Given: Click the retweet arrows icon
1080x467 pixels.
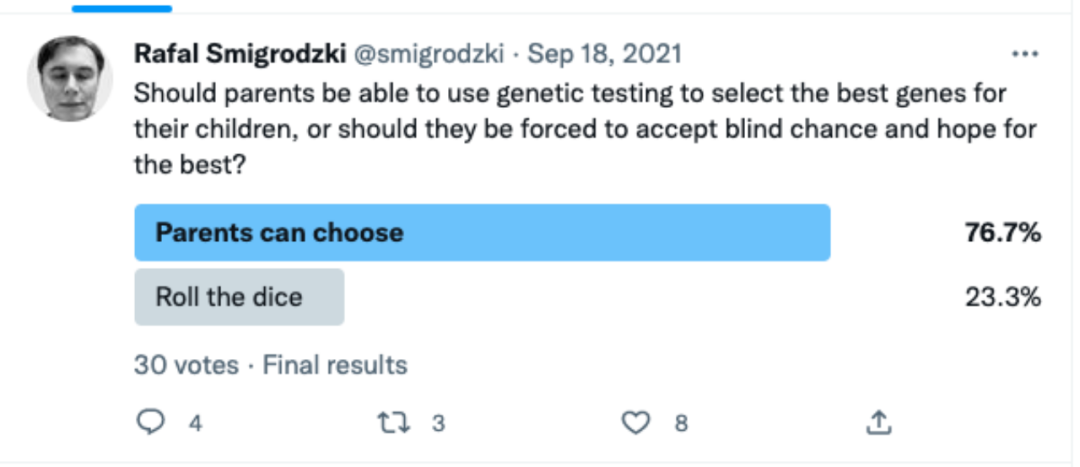Looking at the screenshot, I should coord(395,422).
